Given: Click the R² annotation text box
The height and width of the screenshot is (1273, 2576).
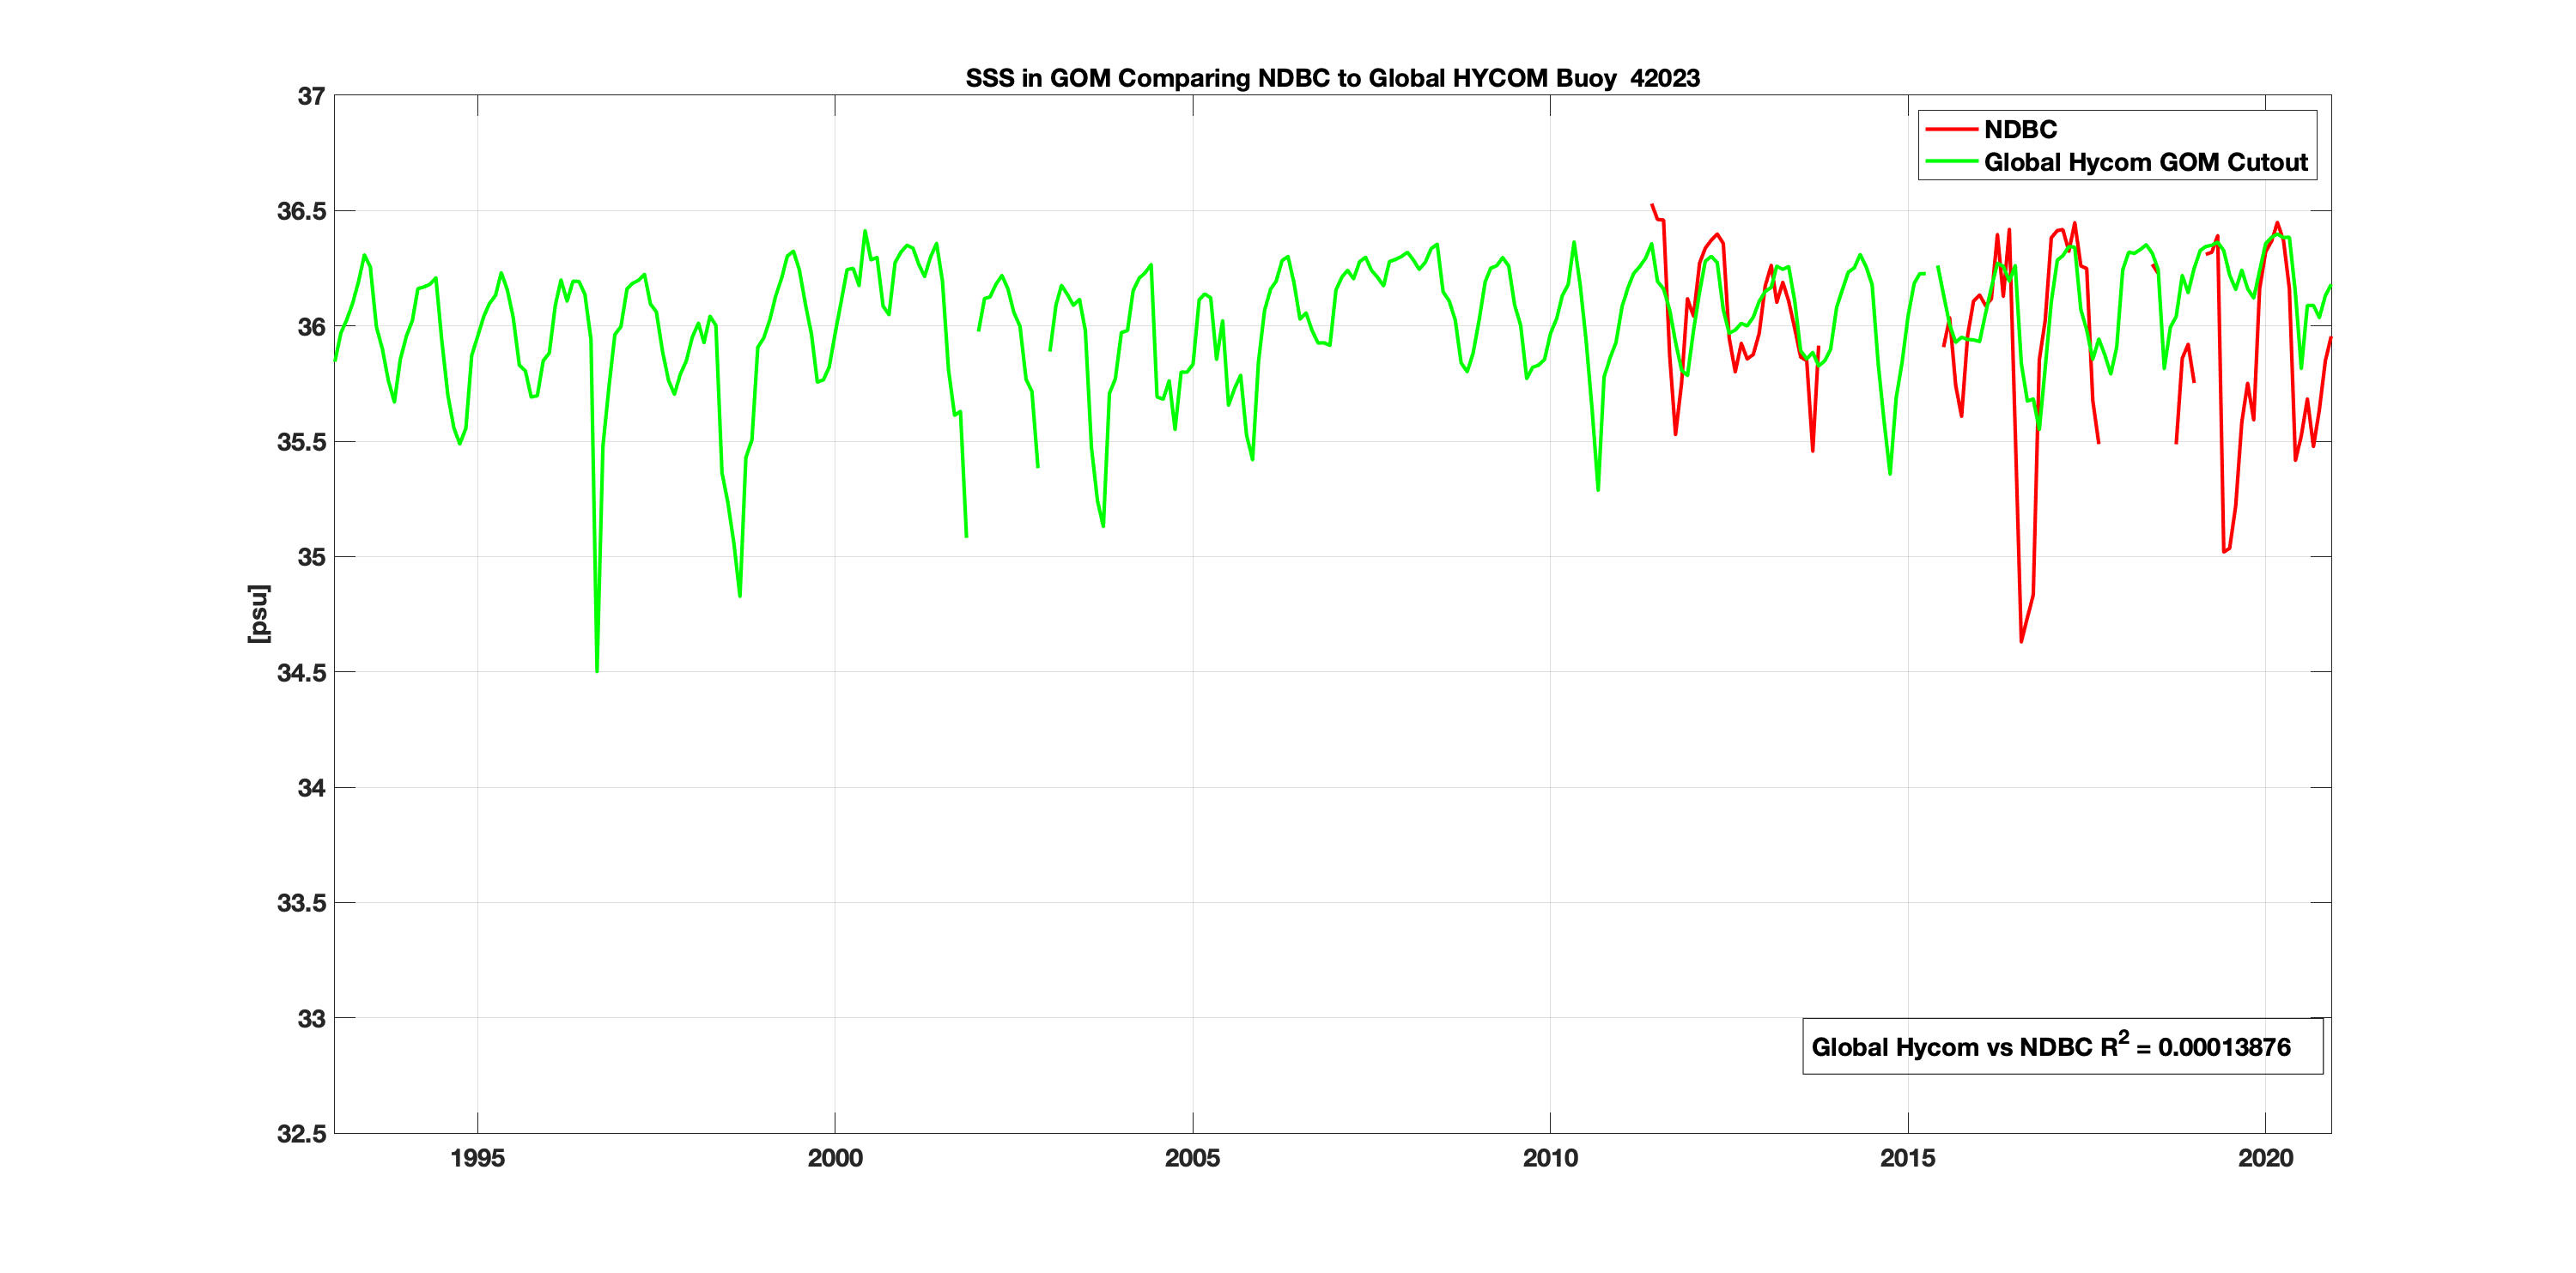Looking at the screenshot, I should (2061, 1047).
